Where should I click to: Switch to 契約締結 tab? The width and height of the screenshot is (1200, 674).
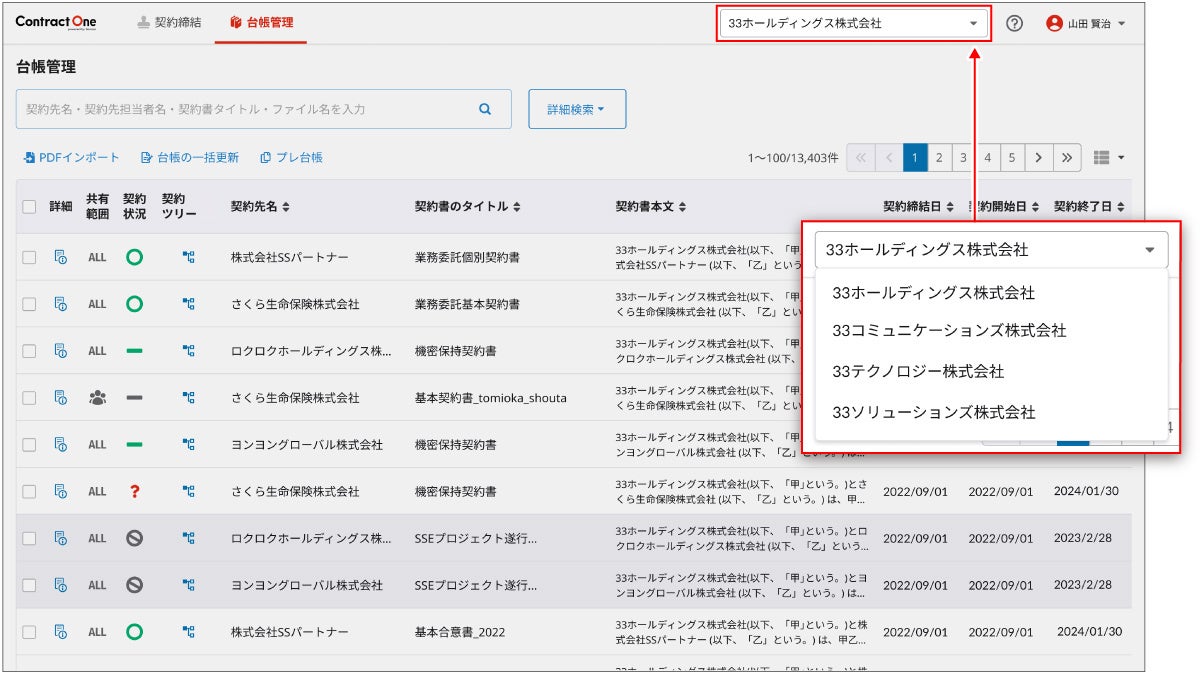[x=169, y=22]
